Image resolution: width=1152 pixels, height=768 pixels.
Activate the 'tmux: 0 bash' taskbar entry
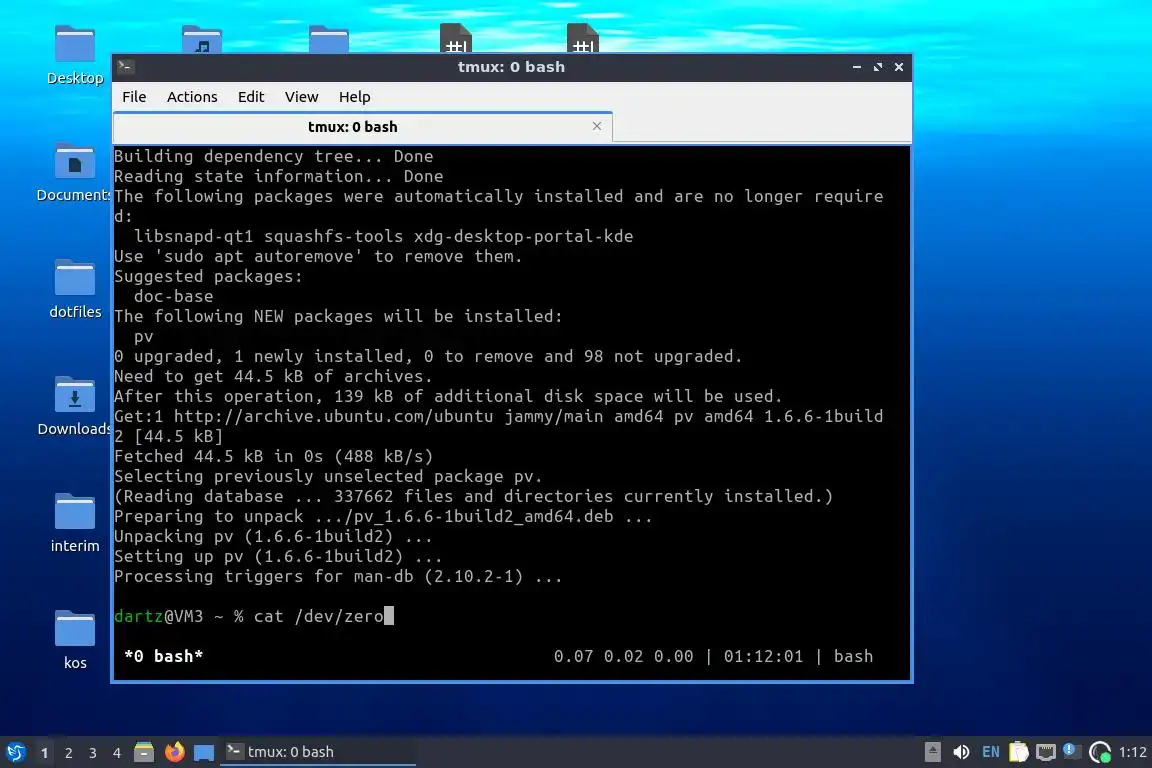[318, 752]
